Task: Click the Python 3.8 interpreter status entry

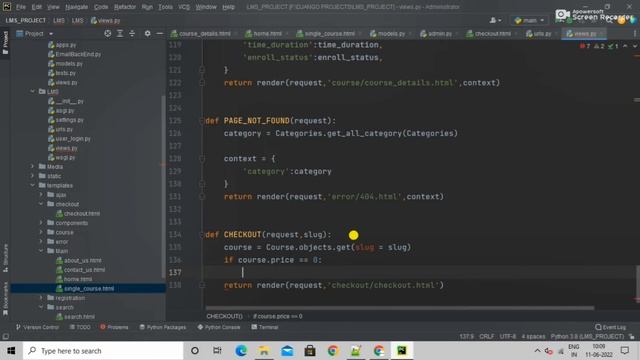Action: pos(587,337)
